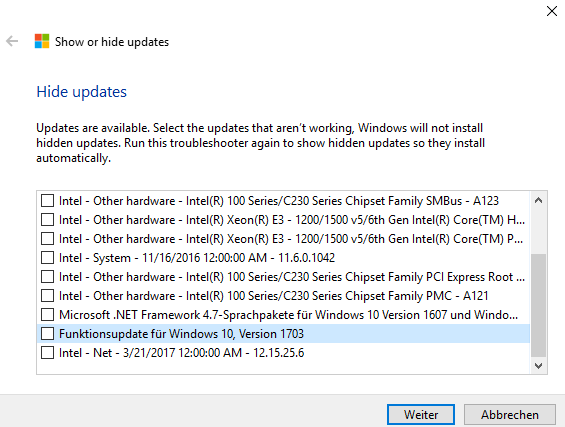This screenshot has height=427, width=565.
Task: Click the back arrow icon
Action: [x=12, y=41]
